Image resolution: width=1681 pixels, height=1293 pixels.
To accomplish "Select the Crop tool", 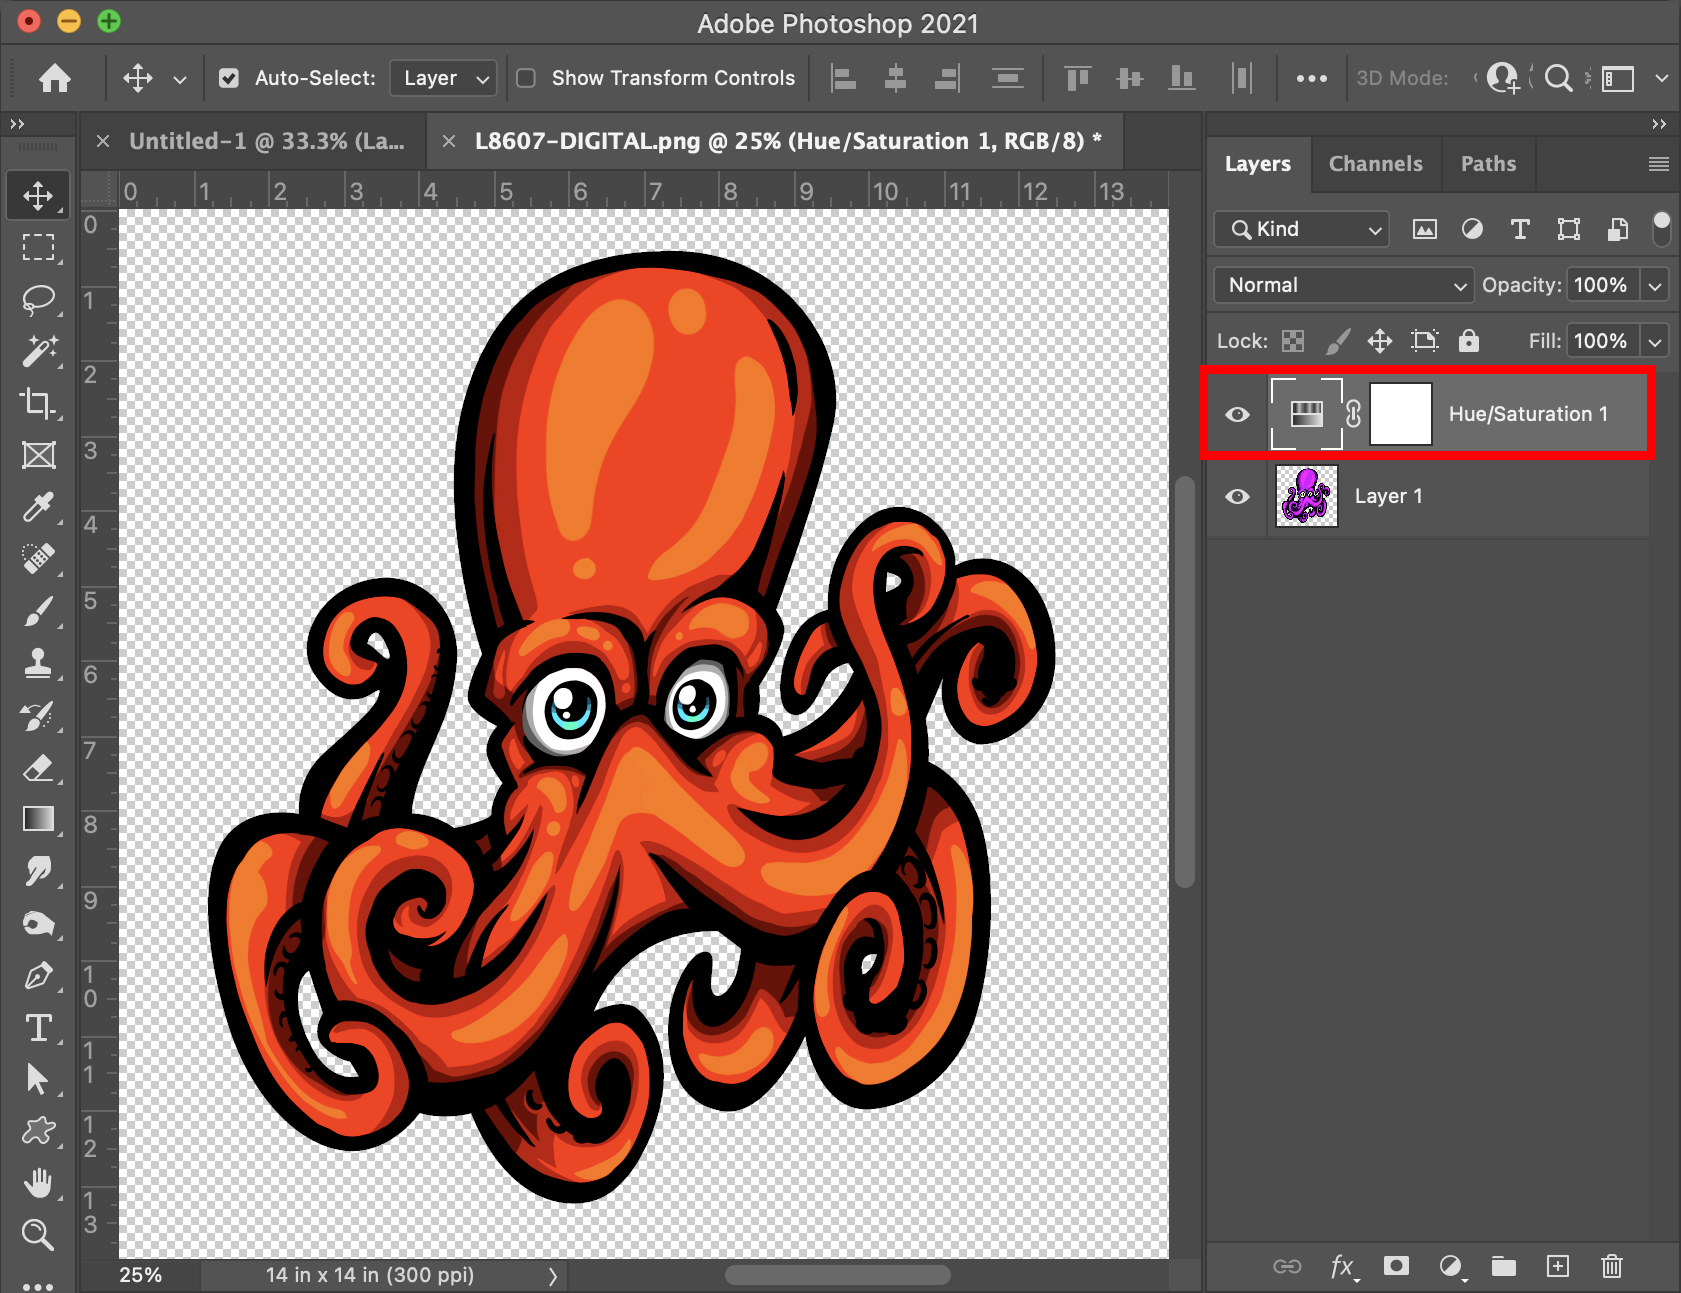I will point(38,403).
